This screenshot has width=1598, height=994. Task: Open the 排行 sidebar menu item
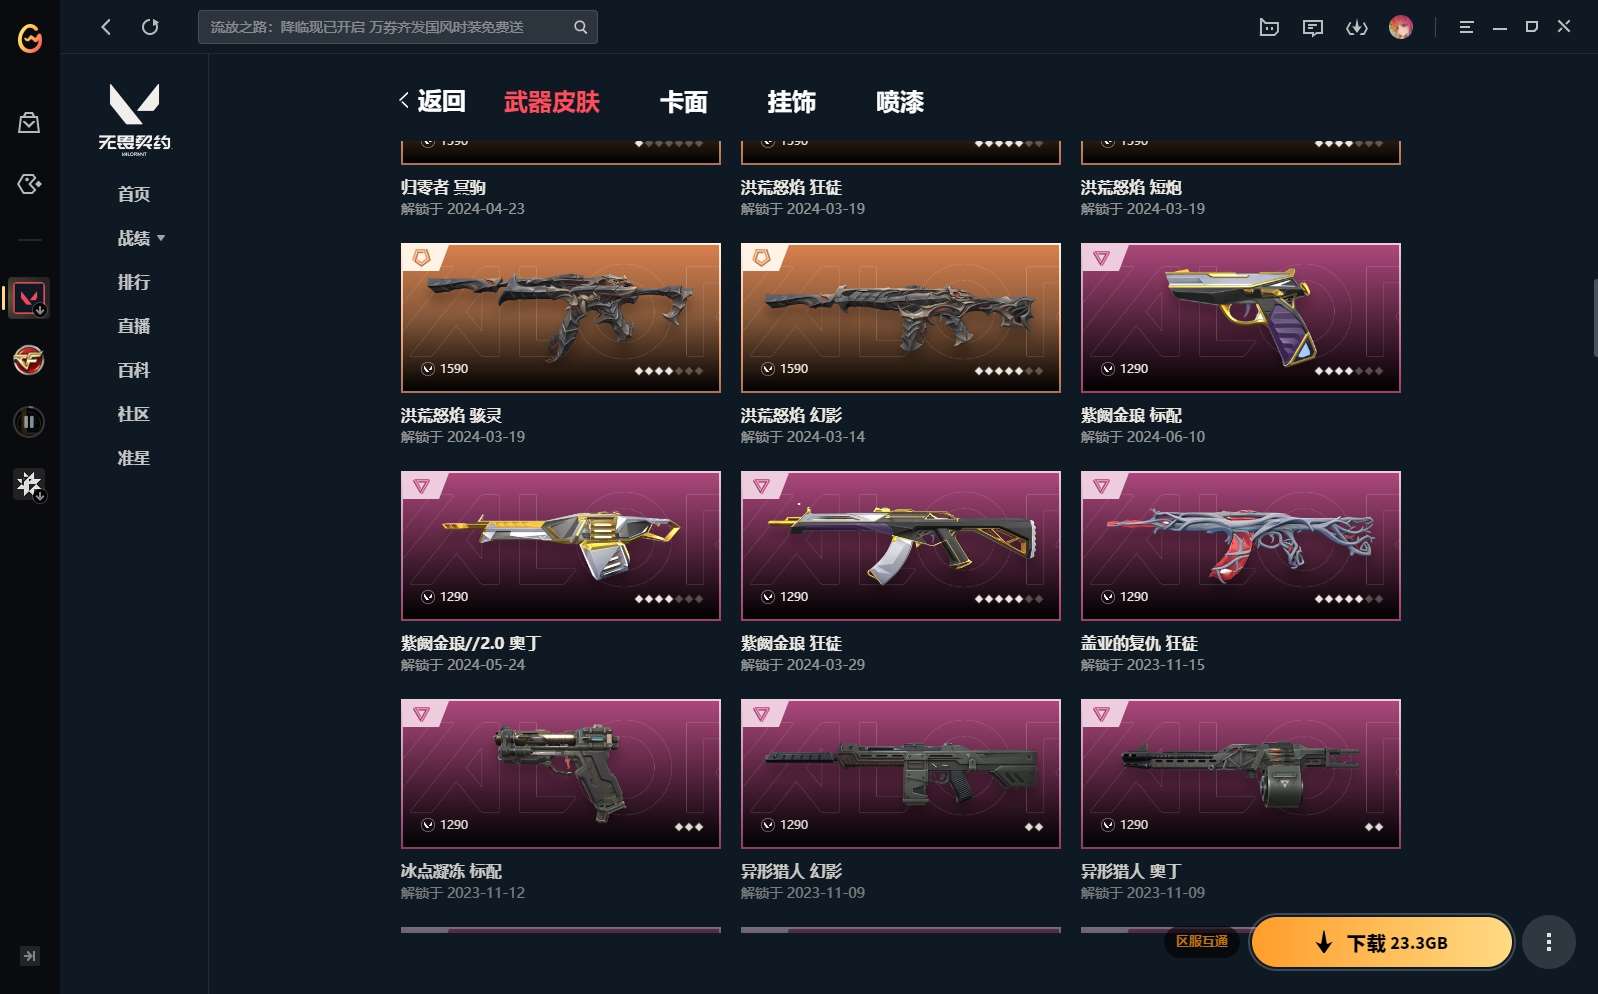134,282
